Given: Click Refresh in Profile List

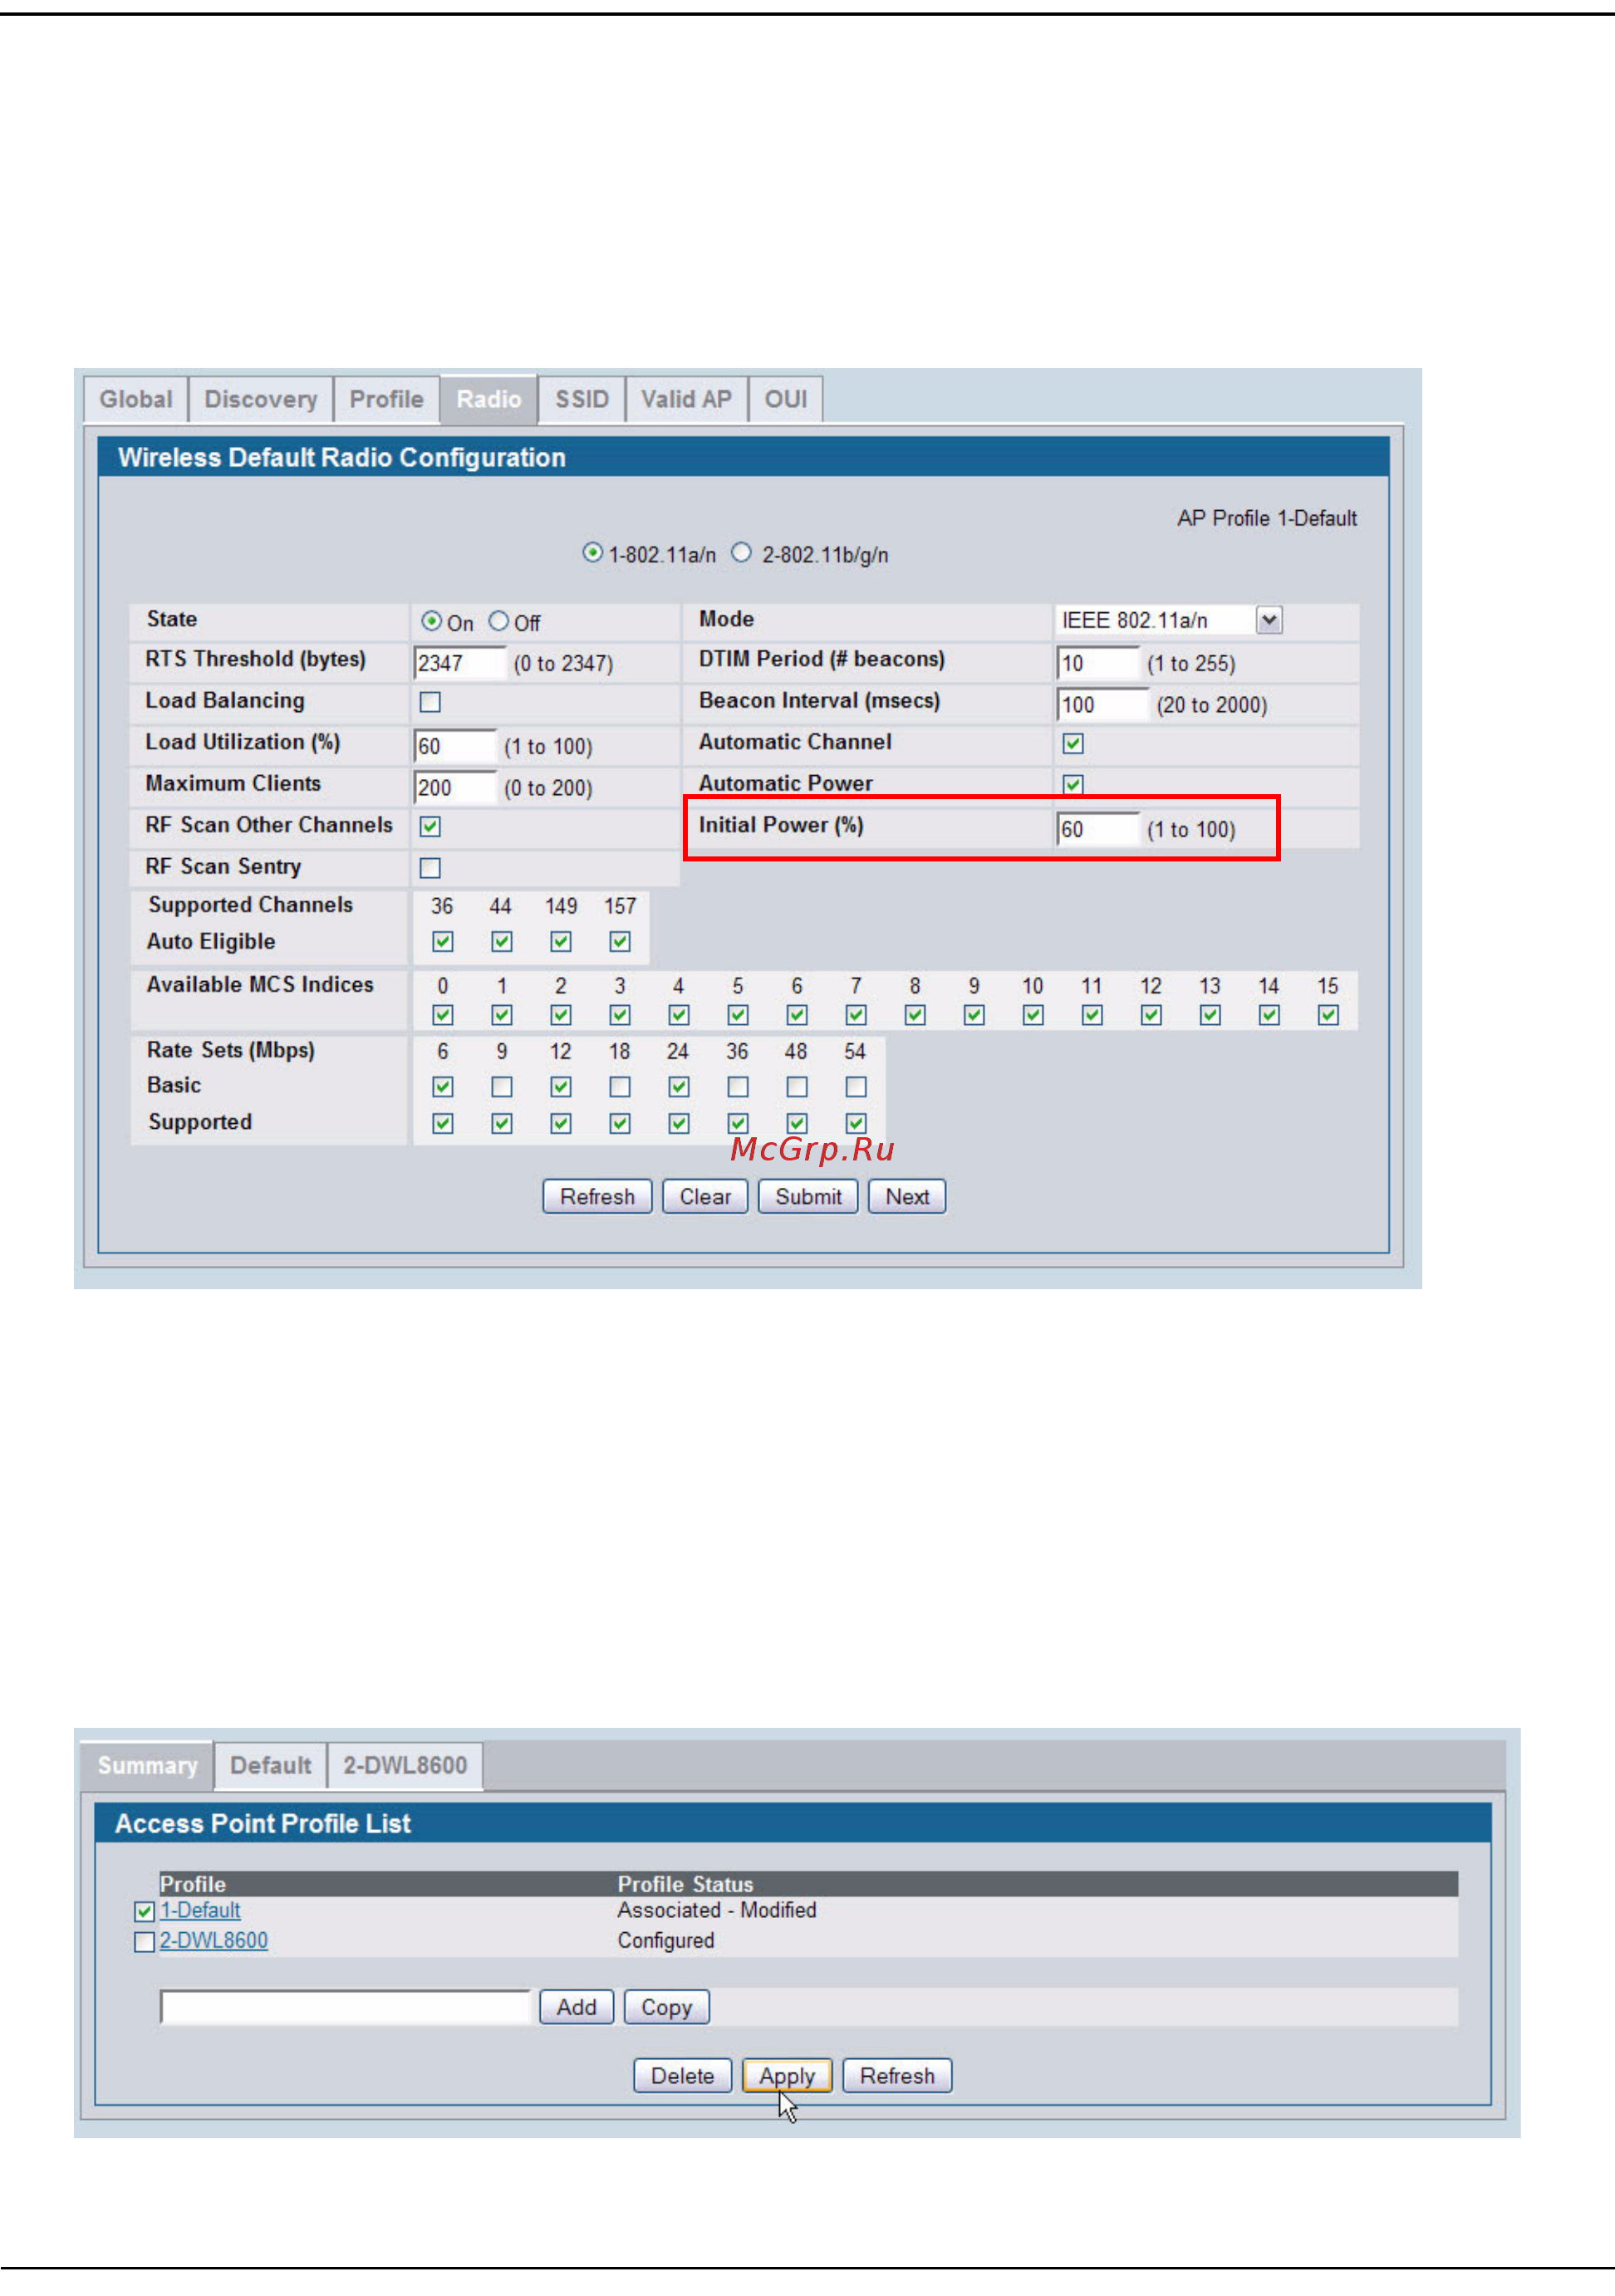Looking at the screenshot, I should pos(897,2076).
